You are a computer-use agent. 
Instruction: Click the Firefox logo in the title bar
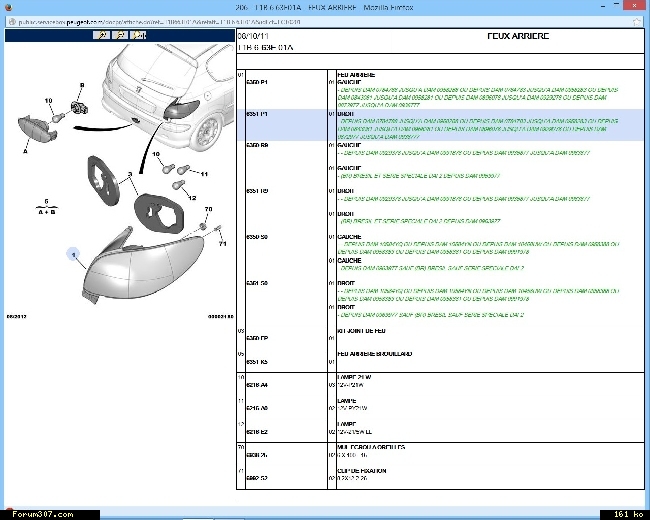coord(8,7)
